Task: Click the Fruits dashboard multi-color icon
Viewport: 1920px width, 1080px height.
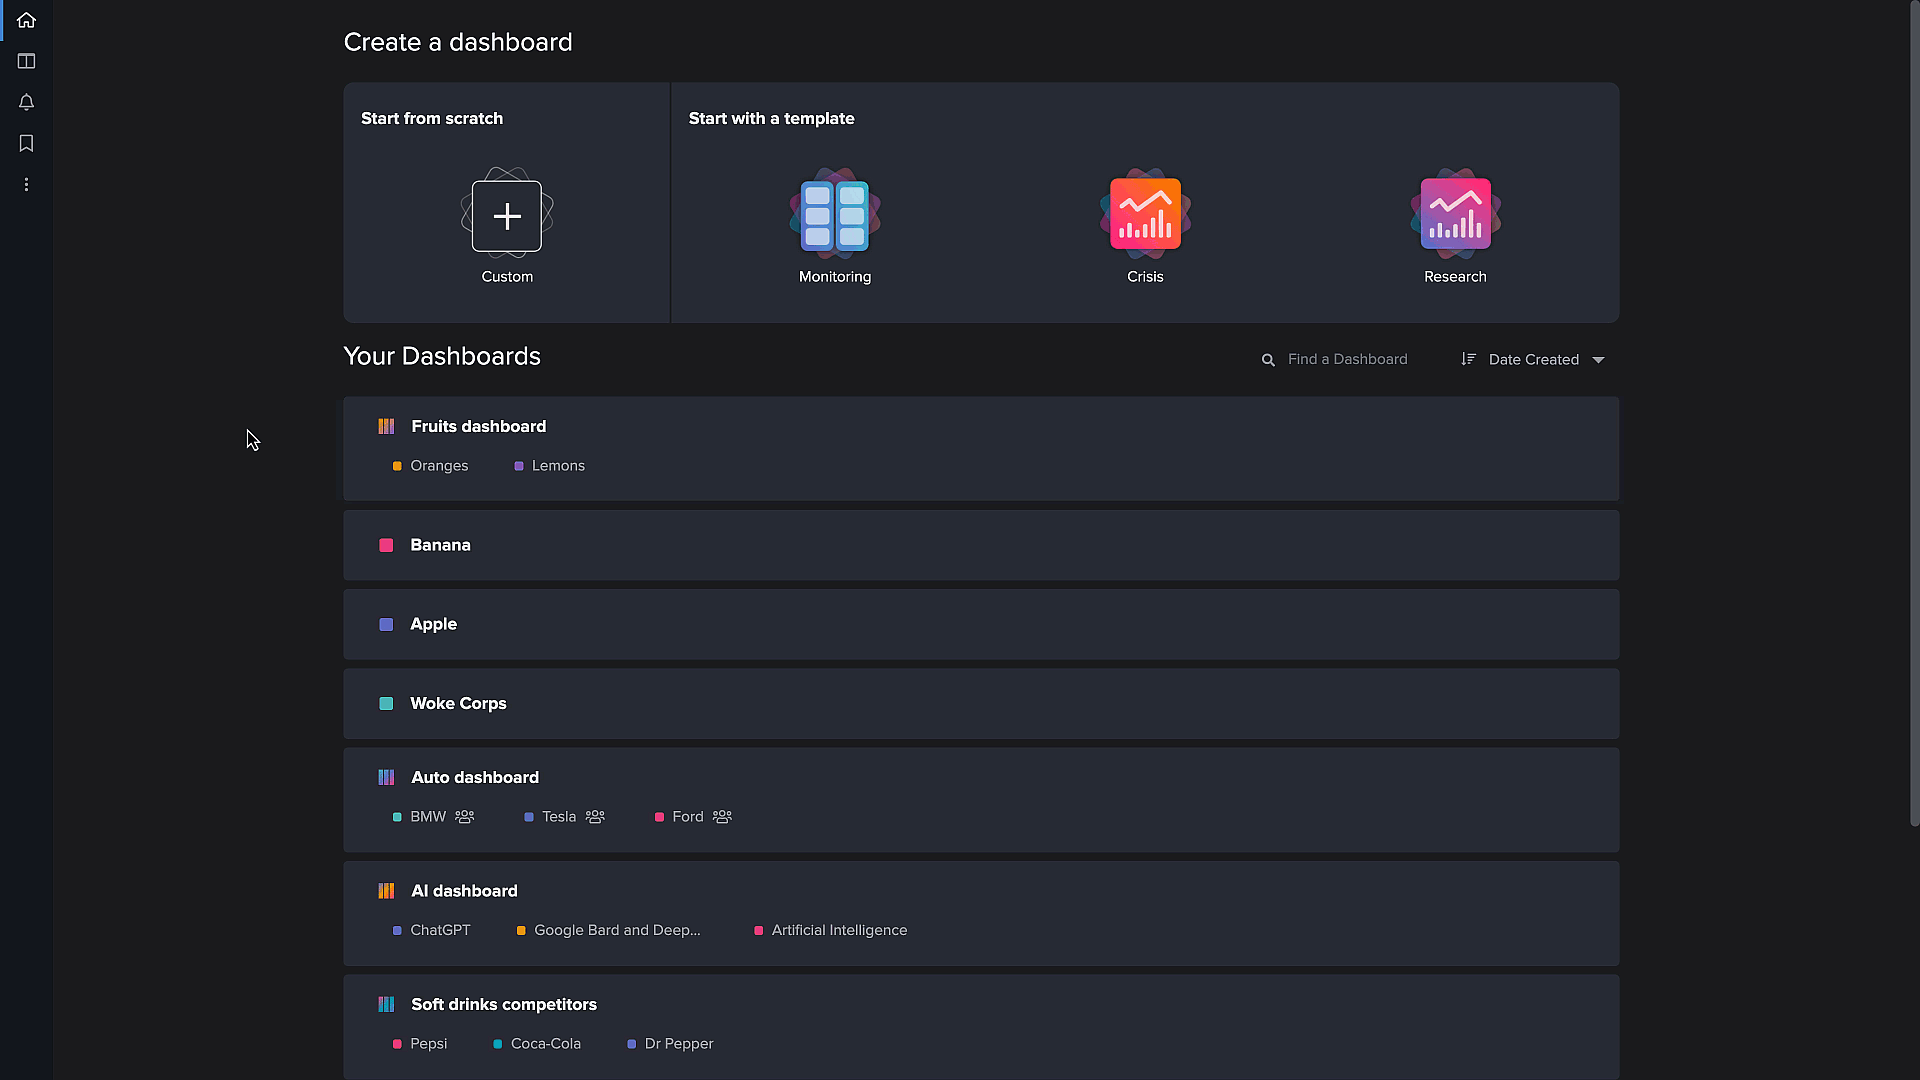Action: tap(386, 426)
